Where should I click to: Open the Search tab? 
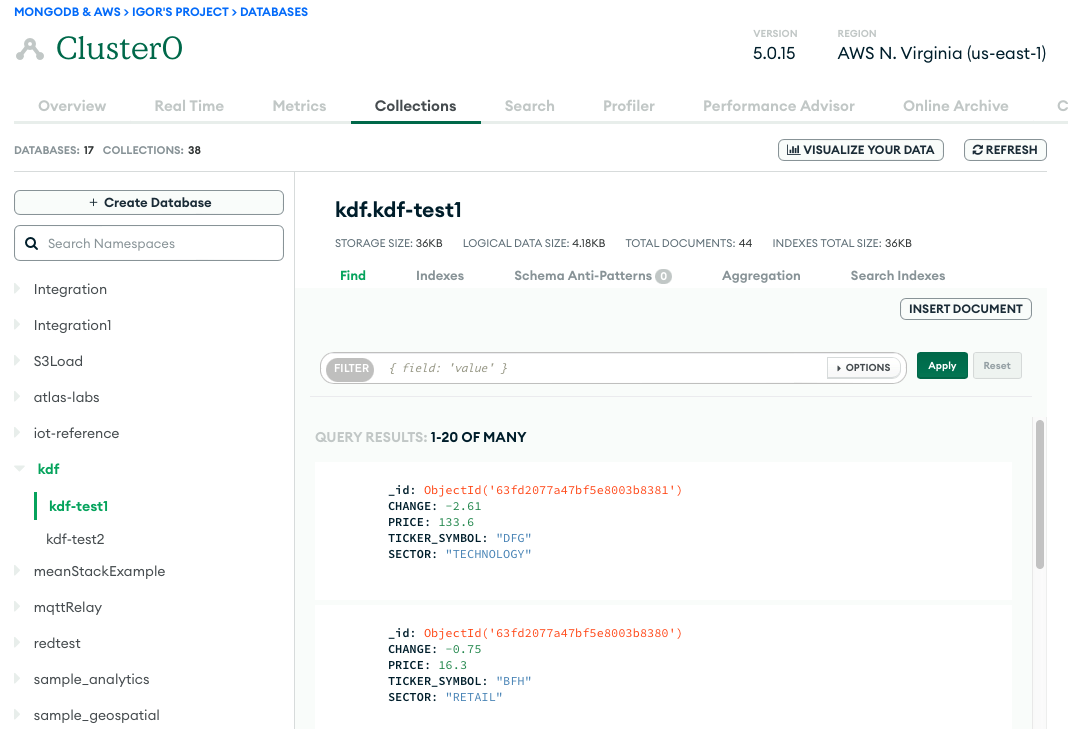(529, 106)
